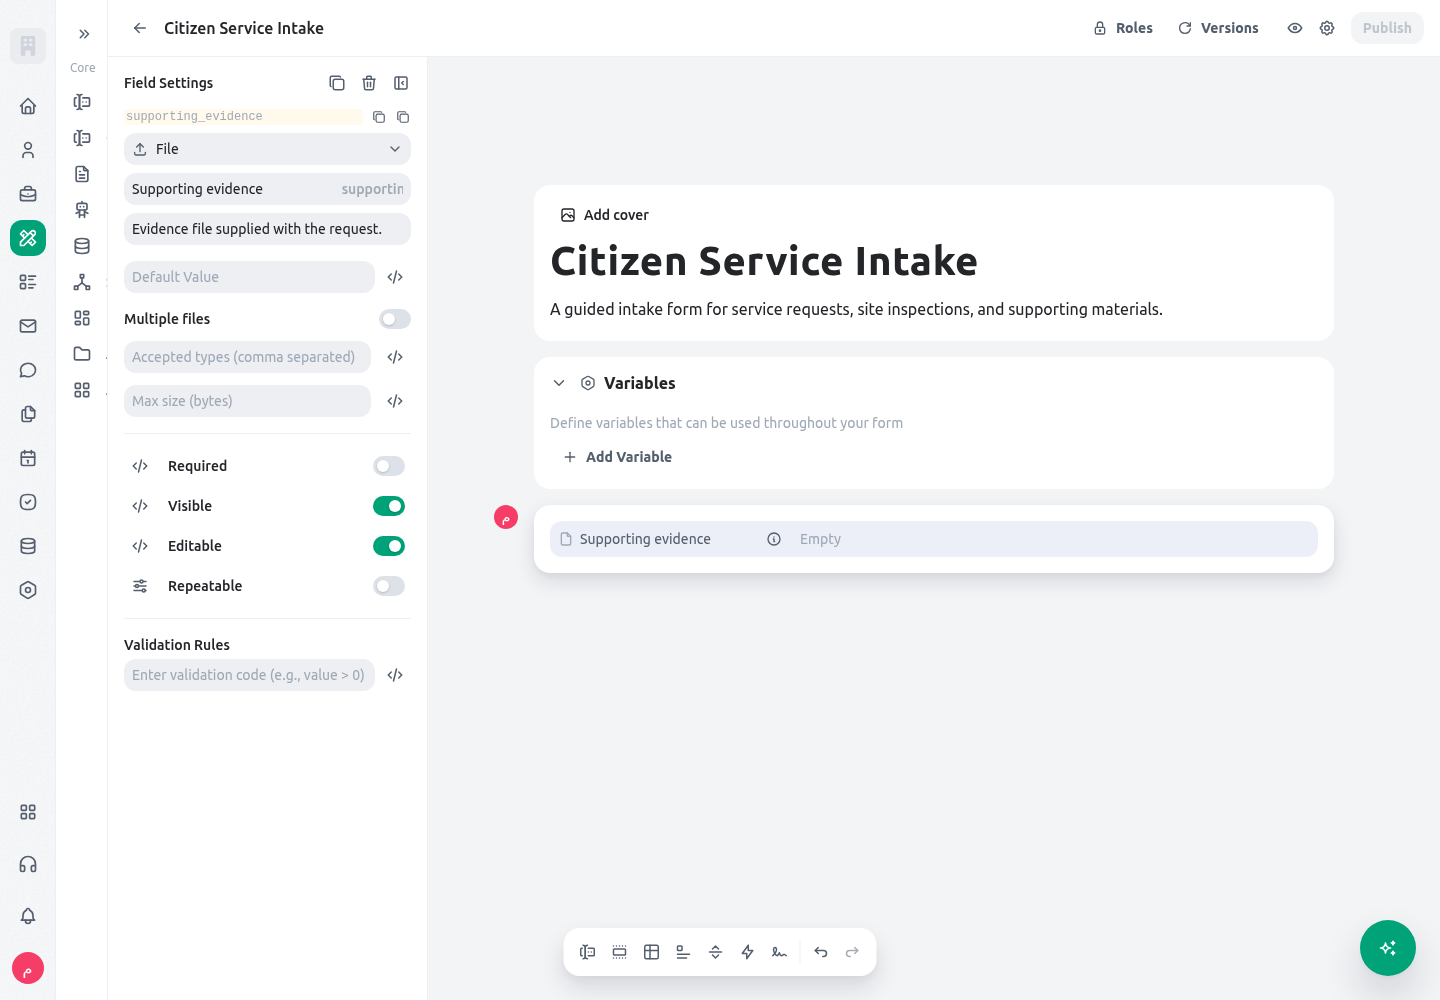1440x1000 pixels.
Task: Open code editor for Default Value
Action: [x=395, y=277]
